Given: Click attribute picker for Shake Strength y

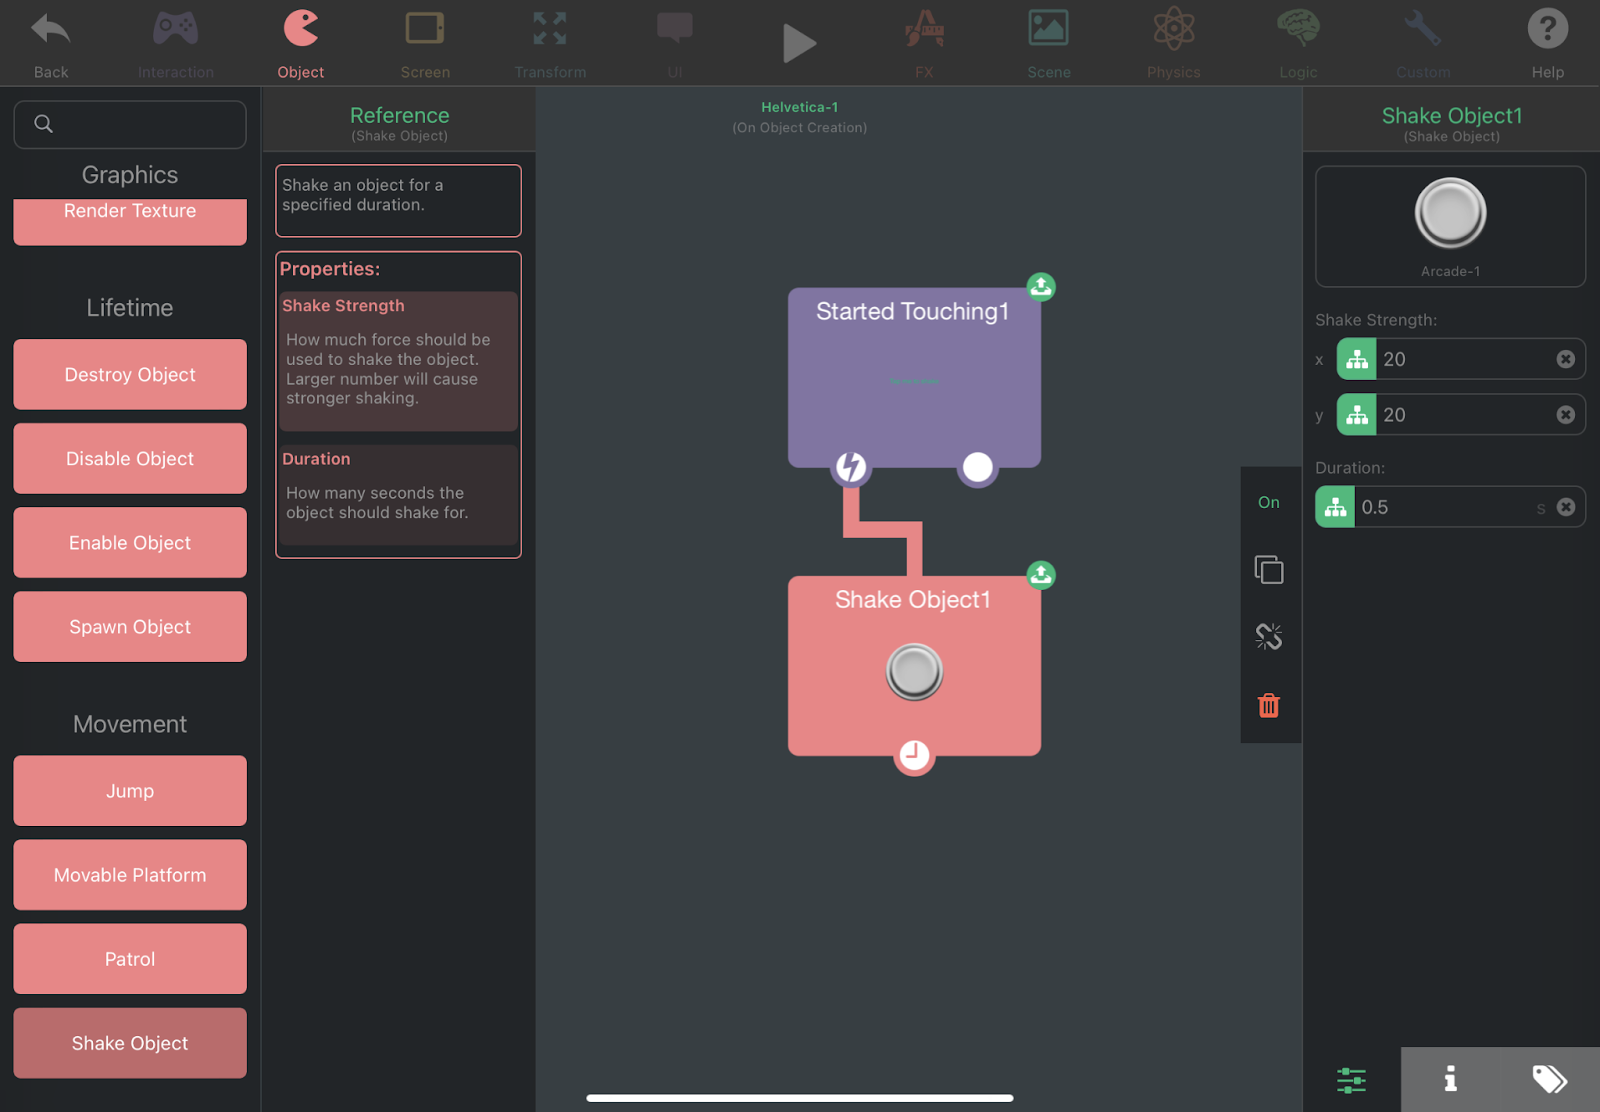Looking at the screenshot, I should tap(1357, 414).
